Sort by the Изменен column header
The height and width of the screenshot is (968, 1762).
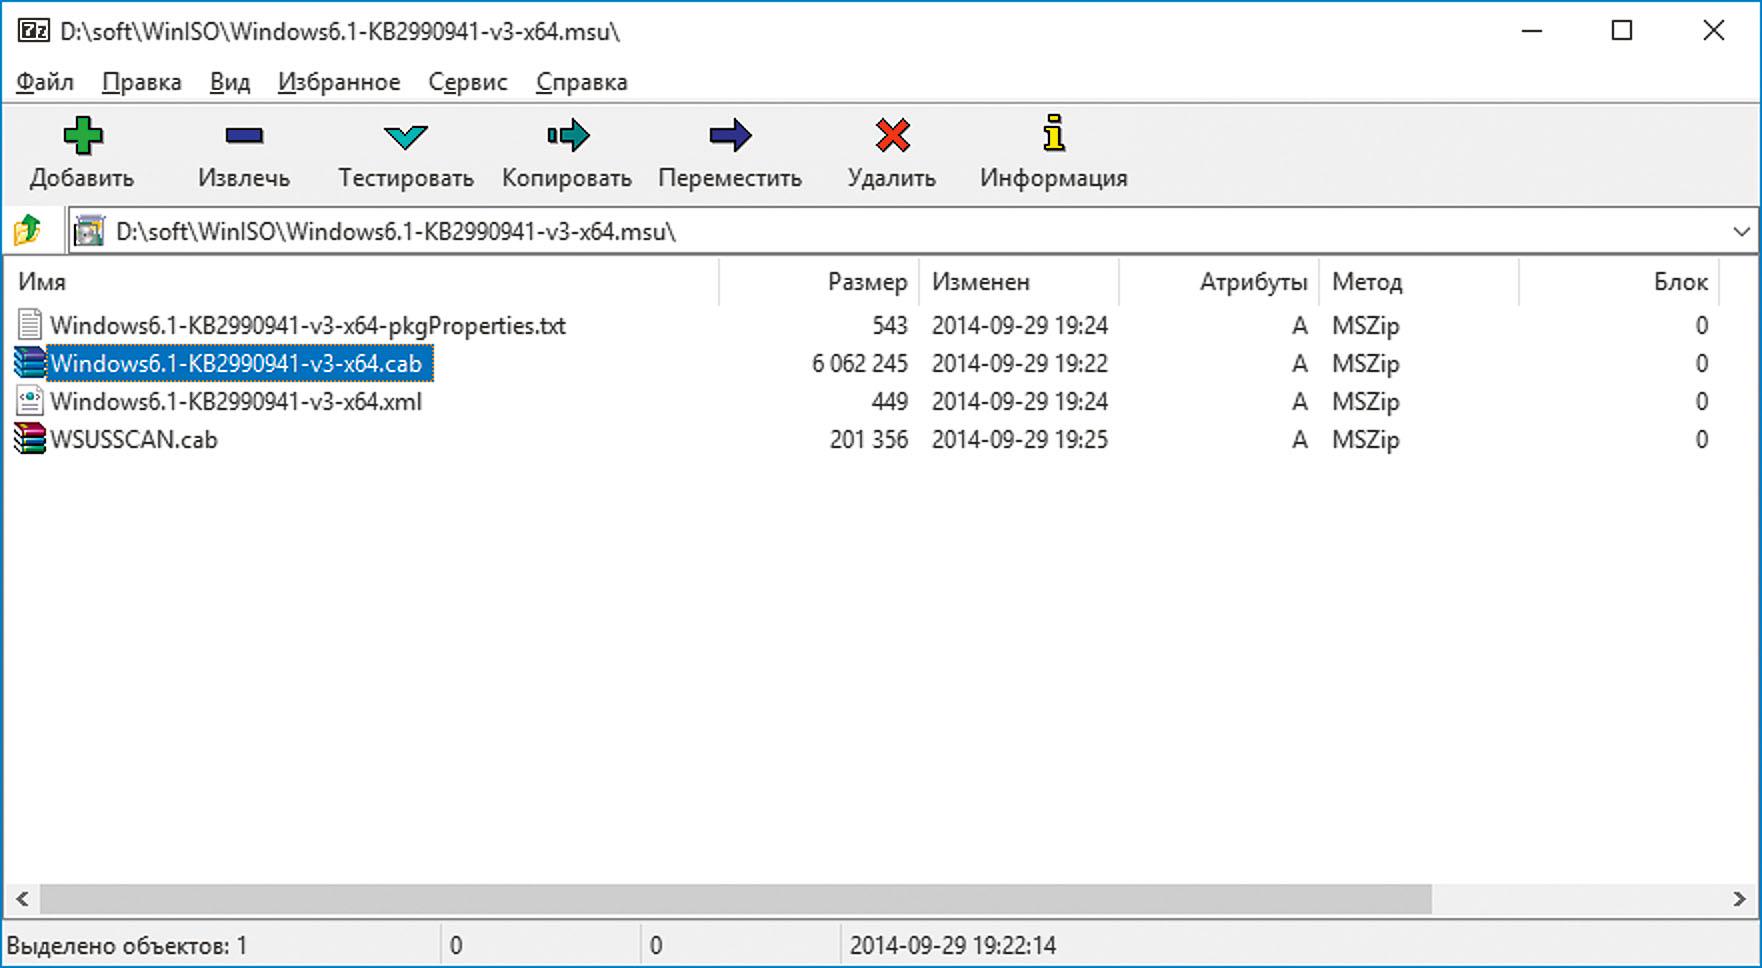980,282
